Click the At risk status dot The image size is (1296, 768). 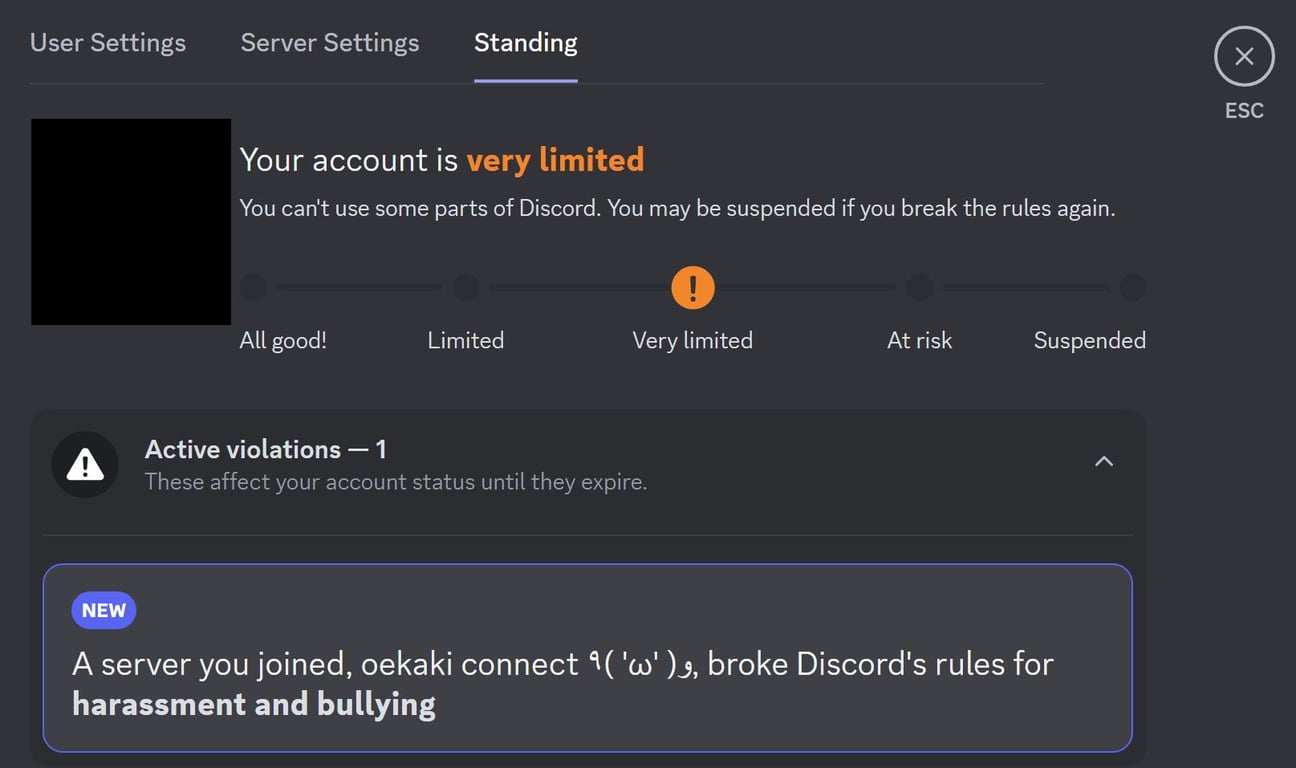click(x=919, y=288)
